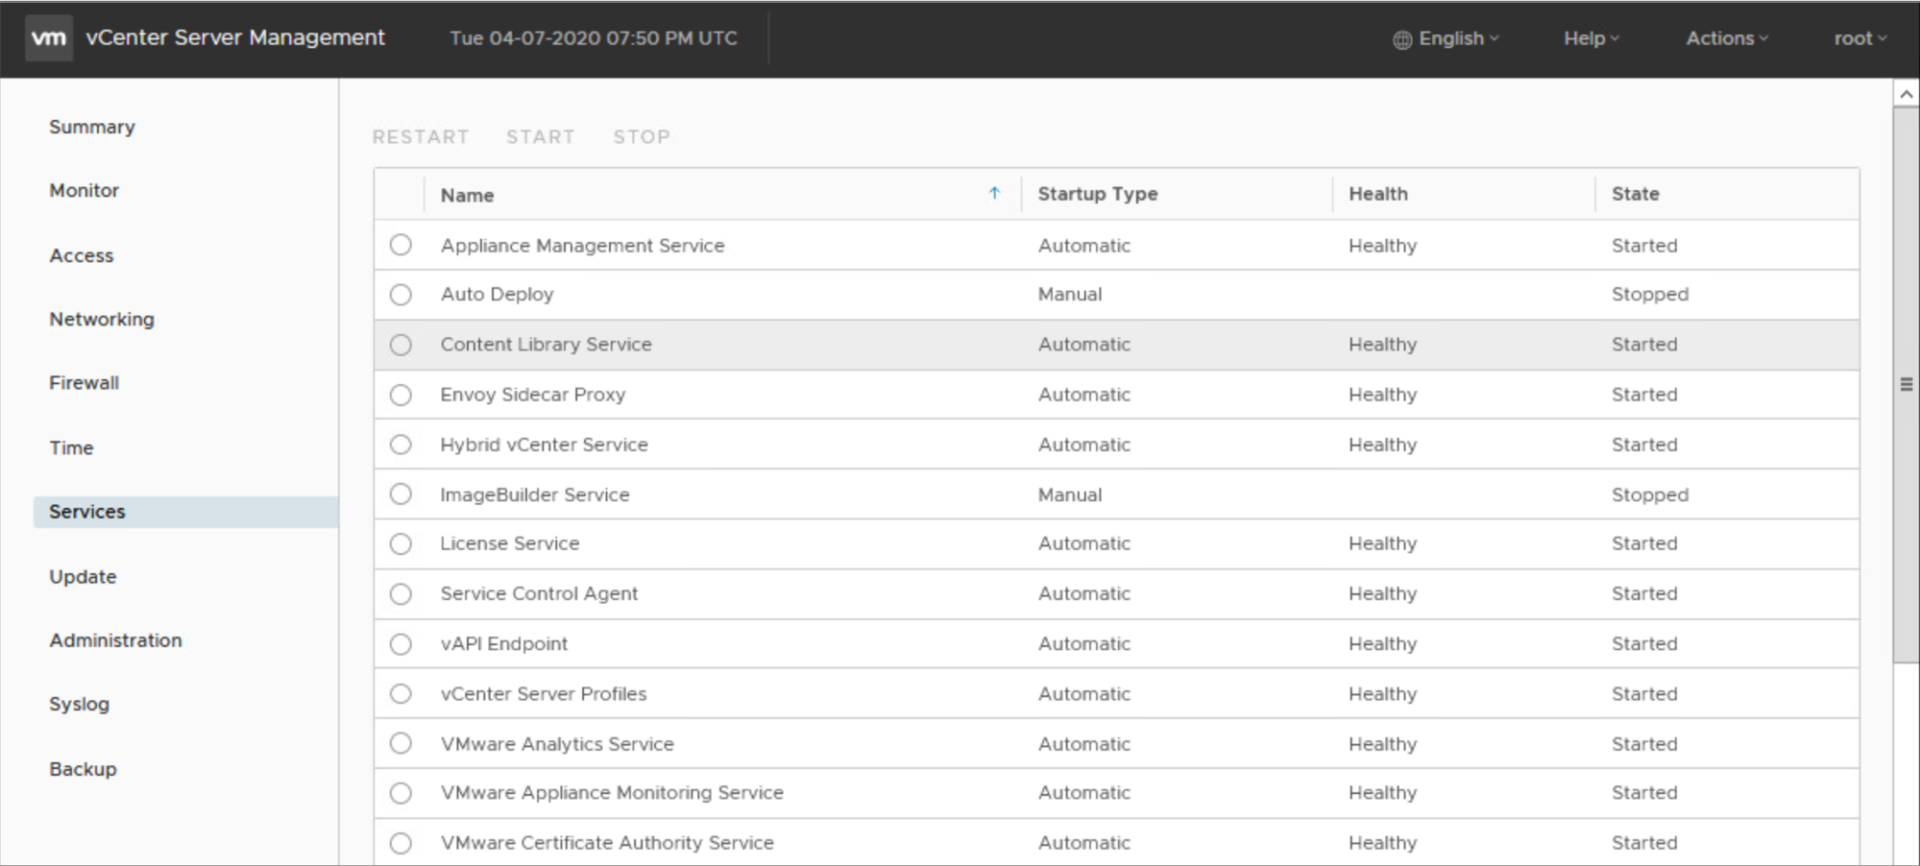Sort by the State column header
This screenshot has width=1920, height=866.
[1635, 194]
